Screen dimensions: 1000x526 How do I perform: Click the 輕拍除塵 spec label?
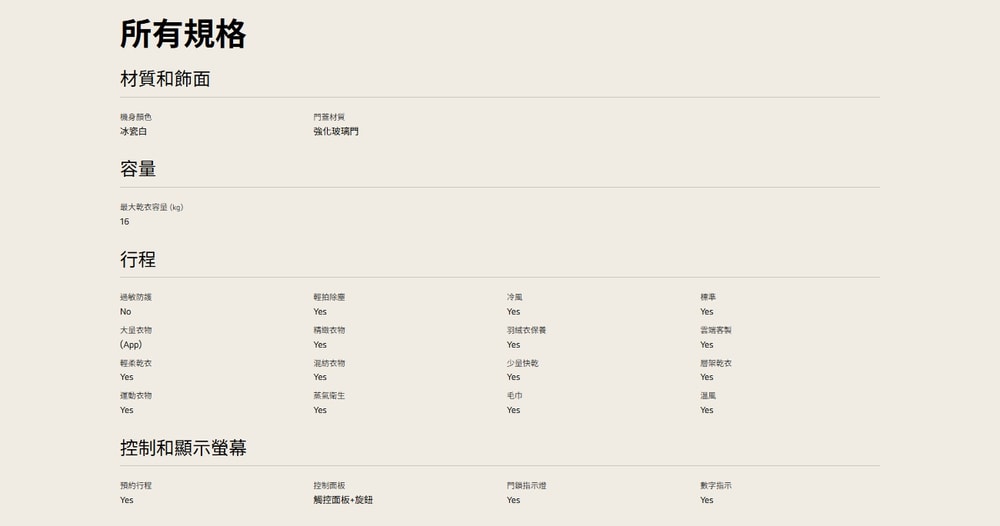329,297
